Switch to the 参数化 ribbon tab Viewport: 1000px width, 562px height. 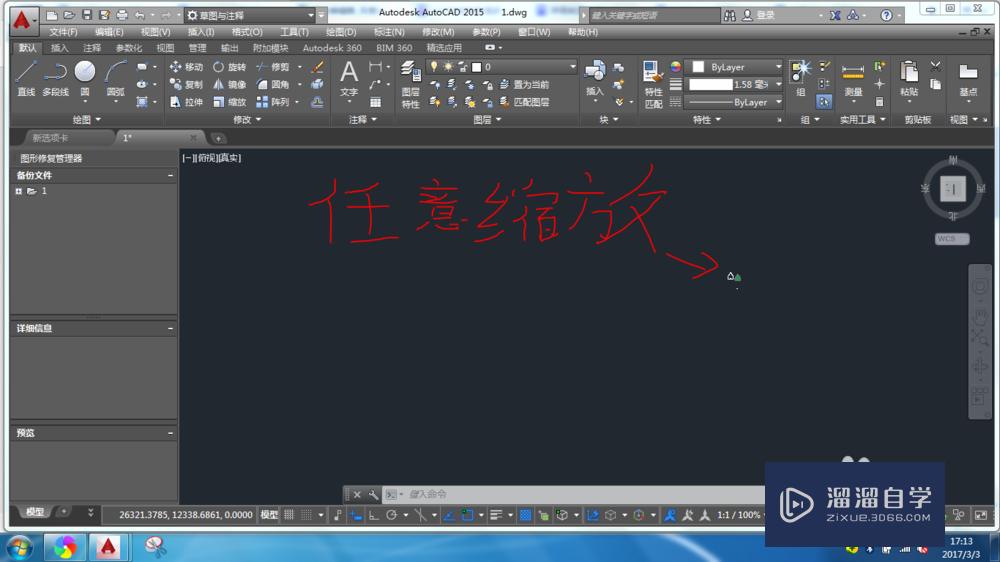tap(129, 48)
